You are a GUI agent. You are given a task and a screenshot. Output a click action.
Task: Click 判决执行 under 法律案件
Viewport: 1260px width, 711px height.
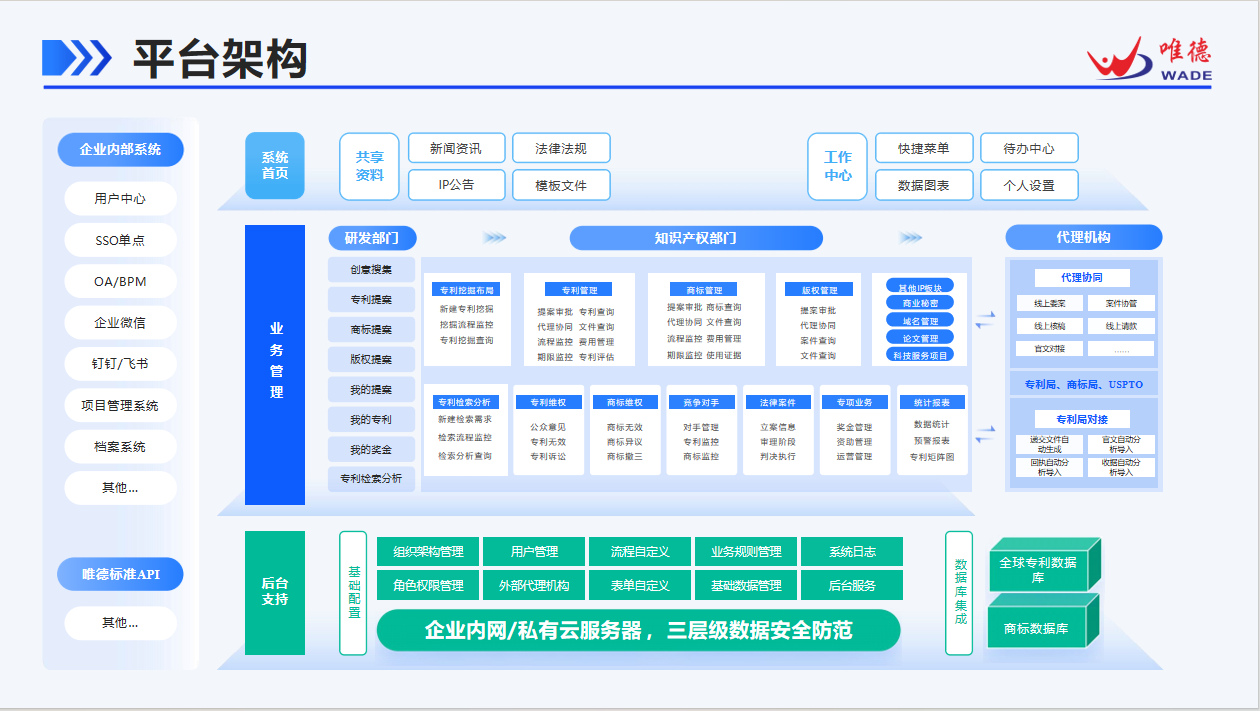(x=778, y=456)
